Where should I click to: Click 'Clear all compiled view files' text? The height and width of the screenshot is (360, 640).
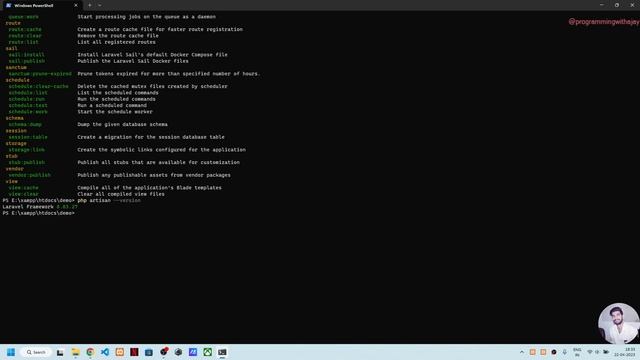click(x=121, y=194)
